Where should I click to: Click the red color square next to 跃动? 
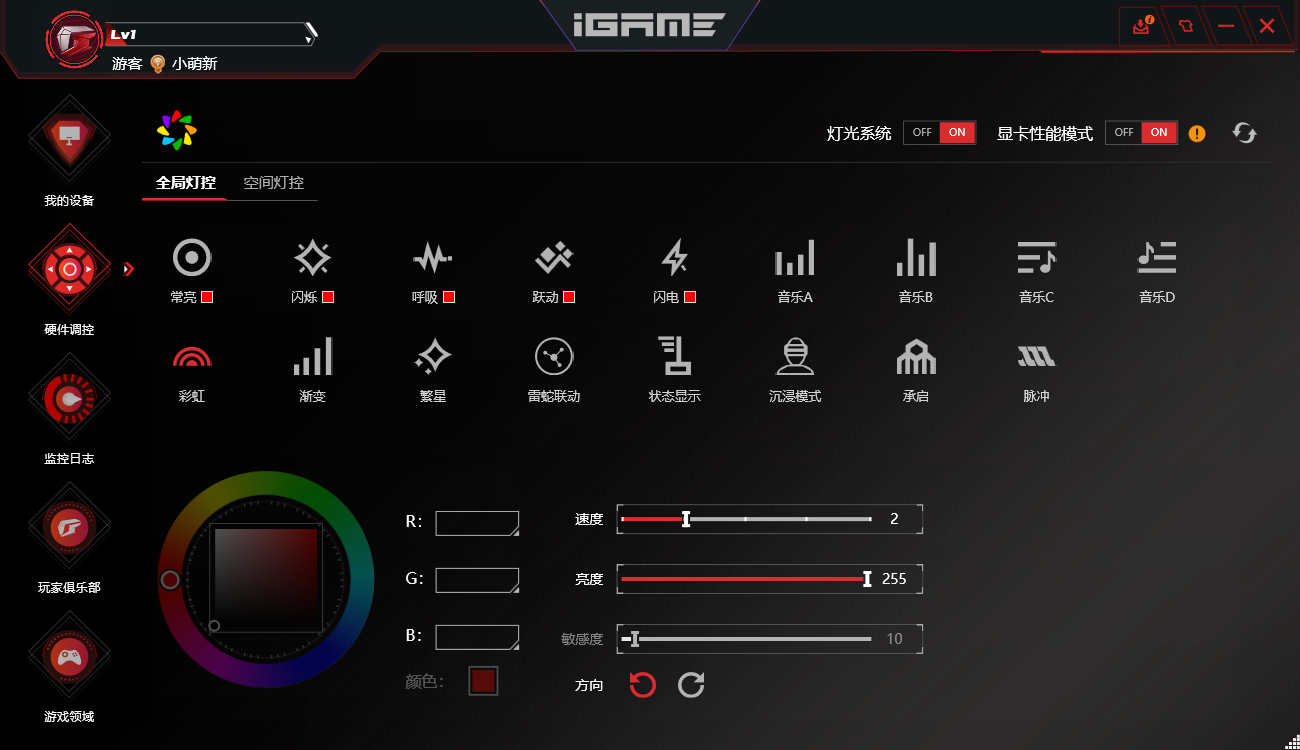coord(569,297)
